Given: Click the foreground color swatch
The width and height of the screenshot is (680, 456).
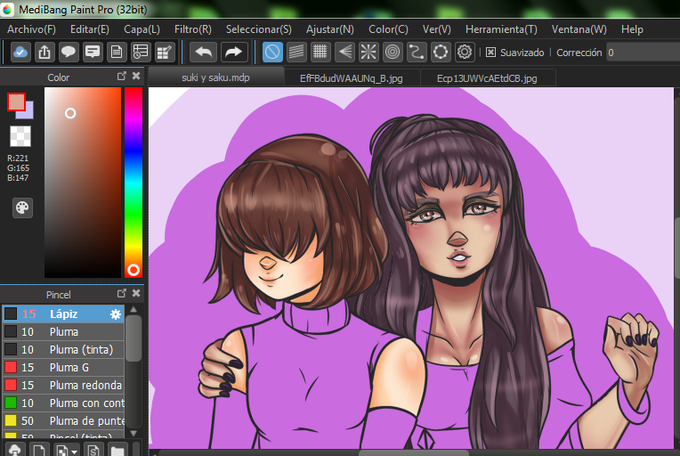Looking at the screenshot, I should tap(16, 102).
